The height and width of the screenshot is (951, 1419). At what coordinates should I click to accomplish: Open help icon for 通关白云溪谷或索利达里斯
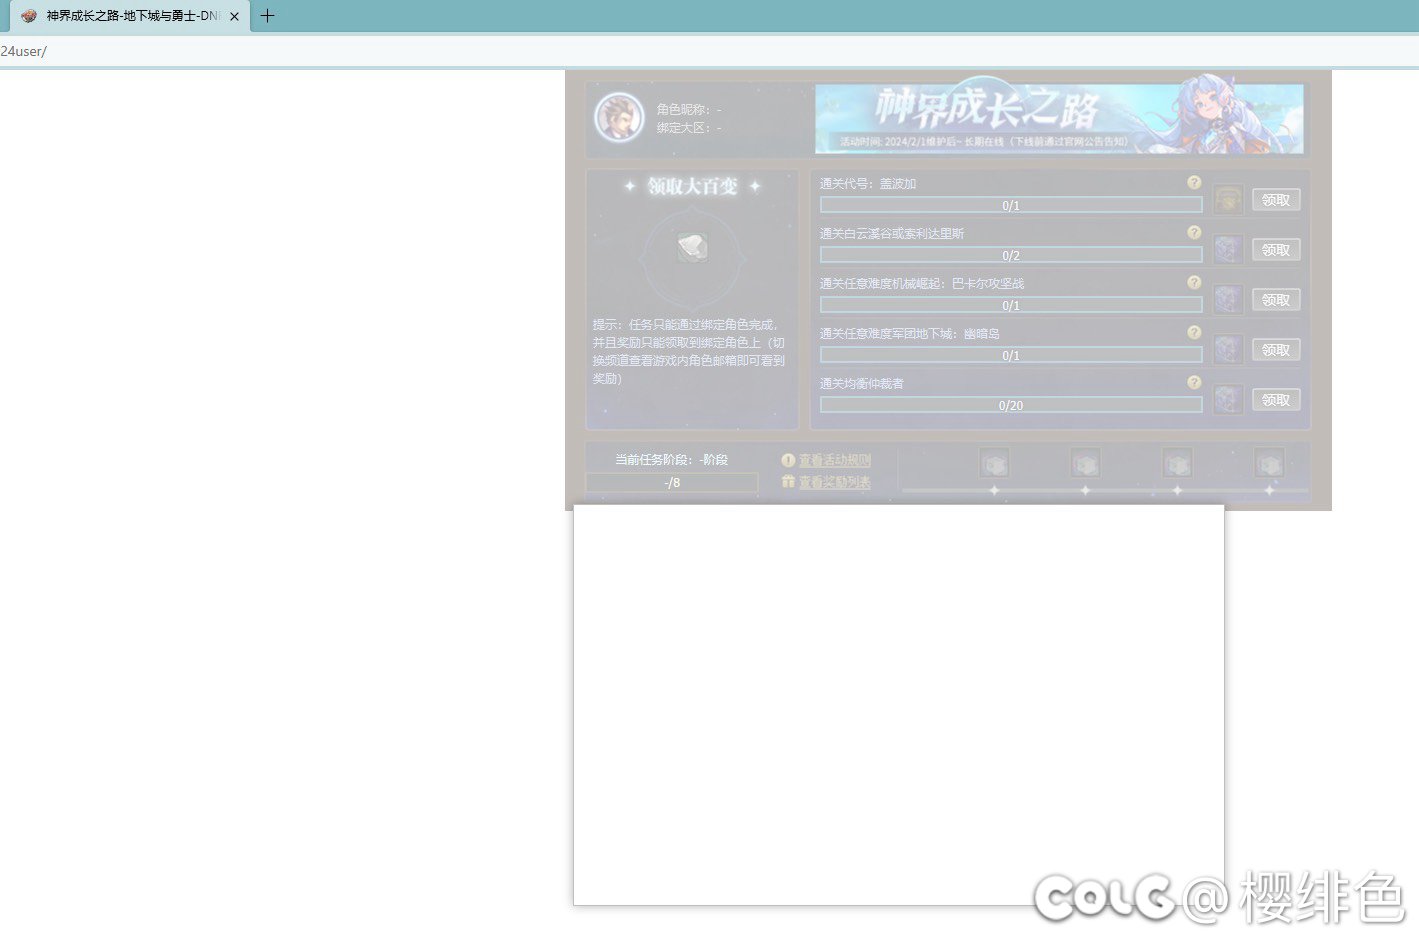tap(1194, 232)
